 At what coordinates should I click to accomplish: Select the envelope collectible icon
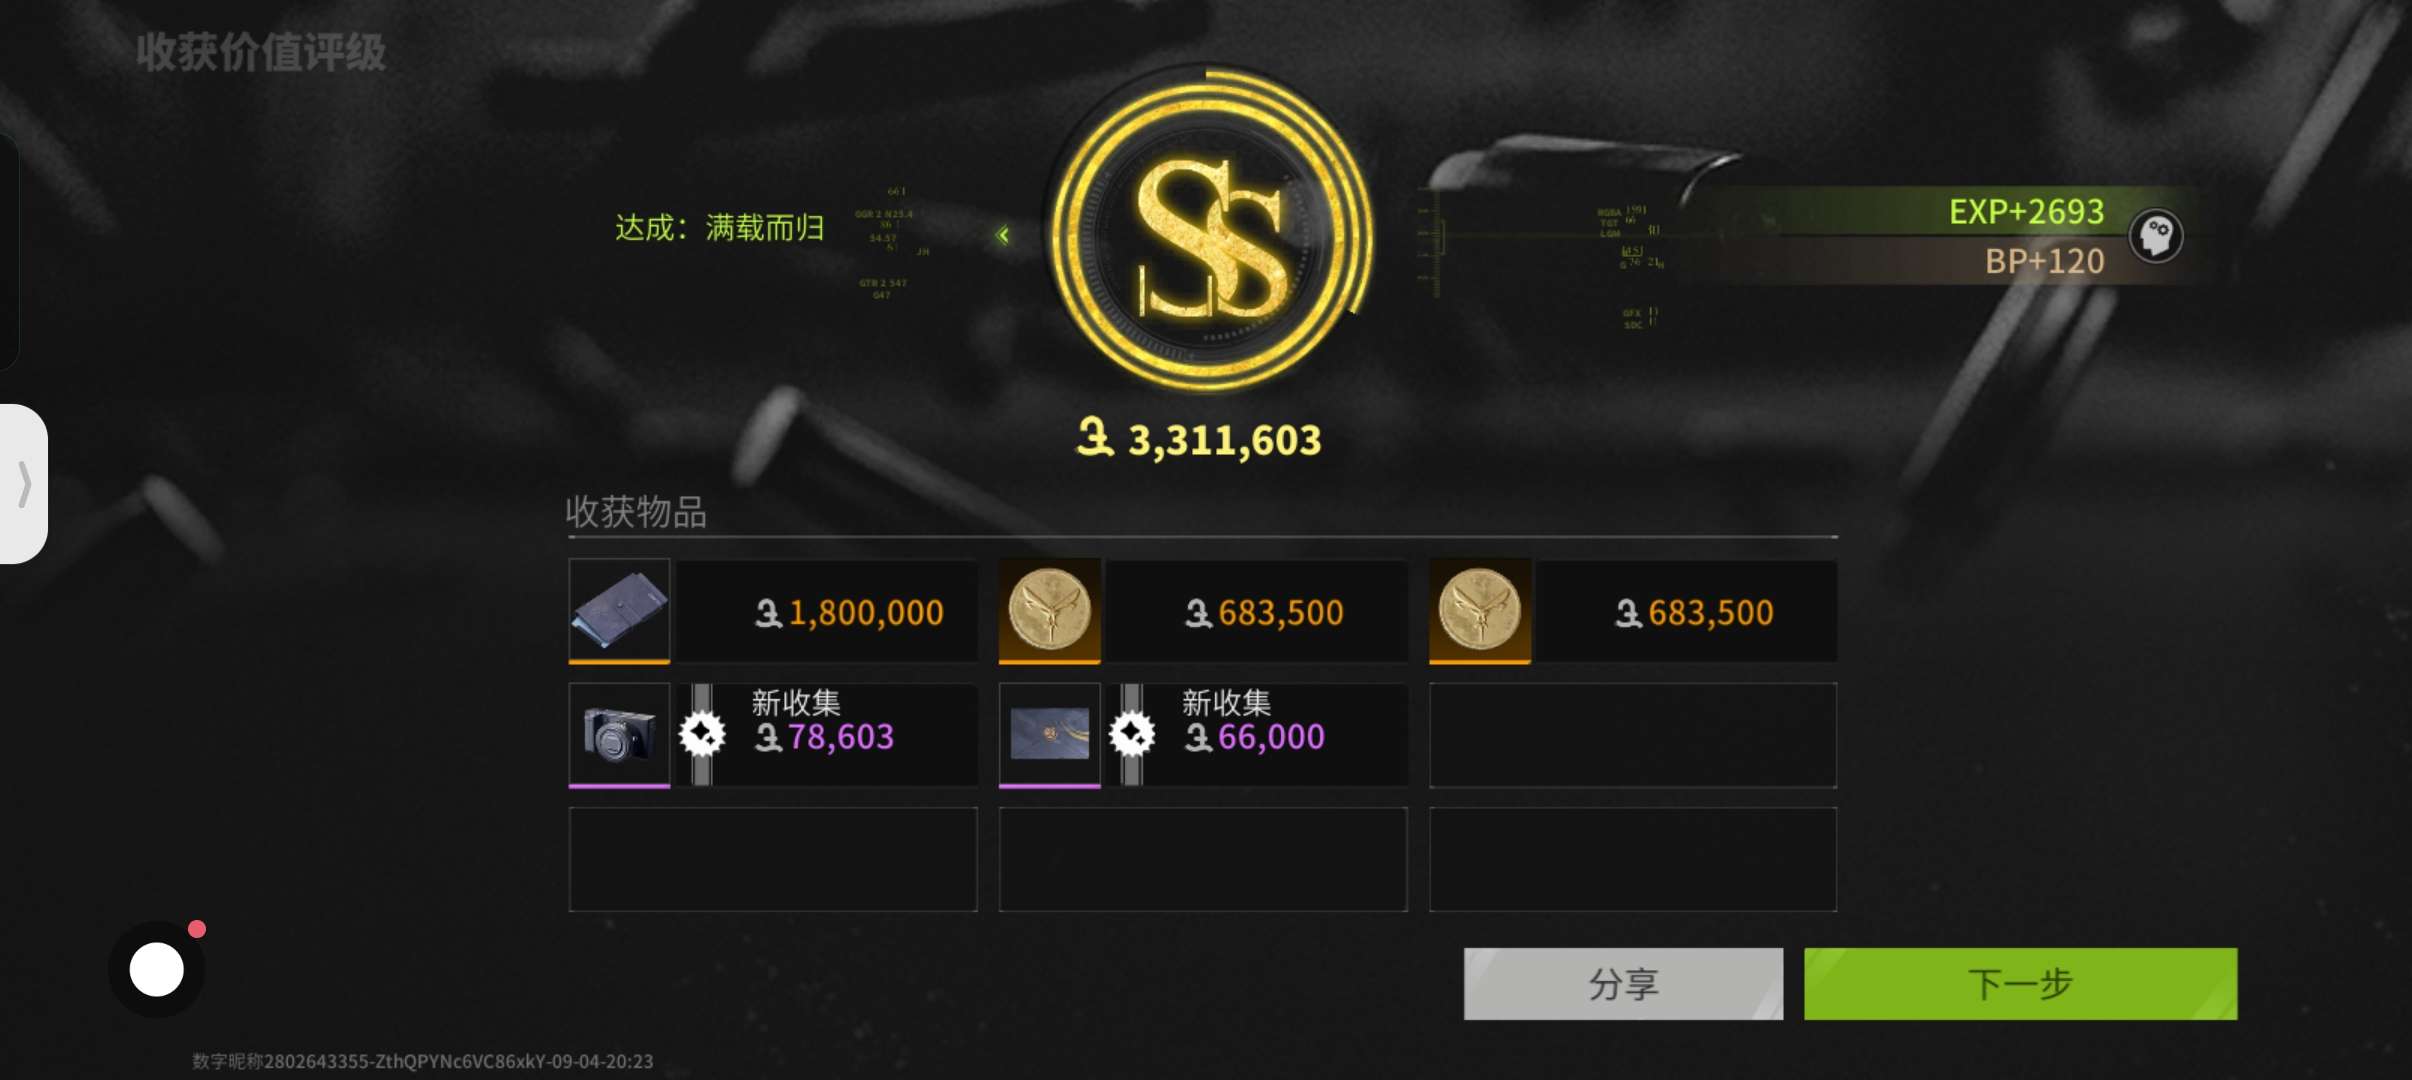1049,735
